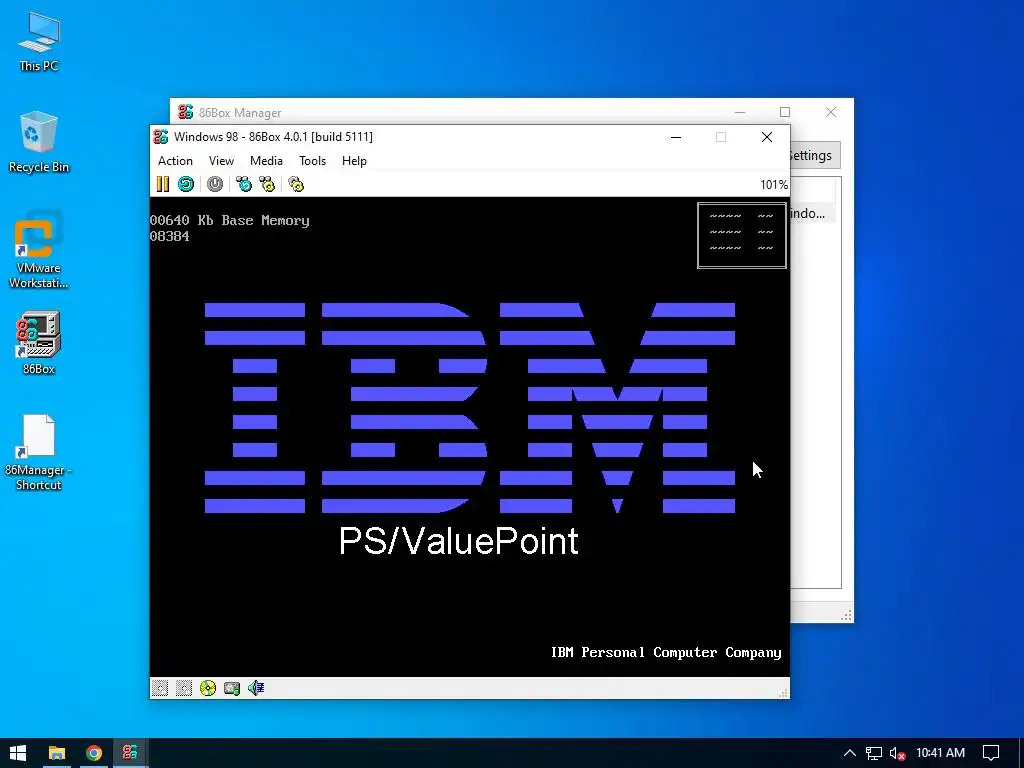
Task: Open the Action menu
Action: [x=175, y=161]
